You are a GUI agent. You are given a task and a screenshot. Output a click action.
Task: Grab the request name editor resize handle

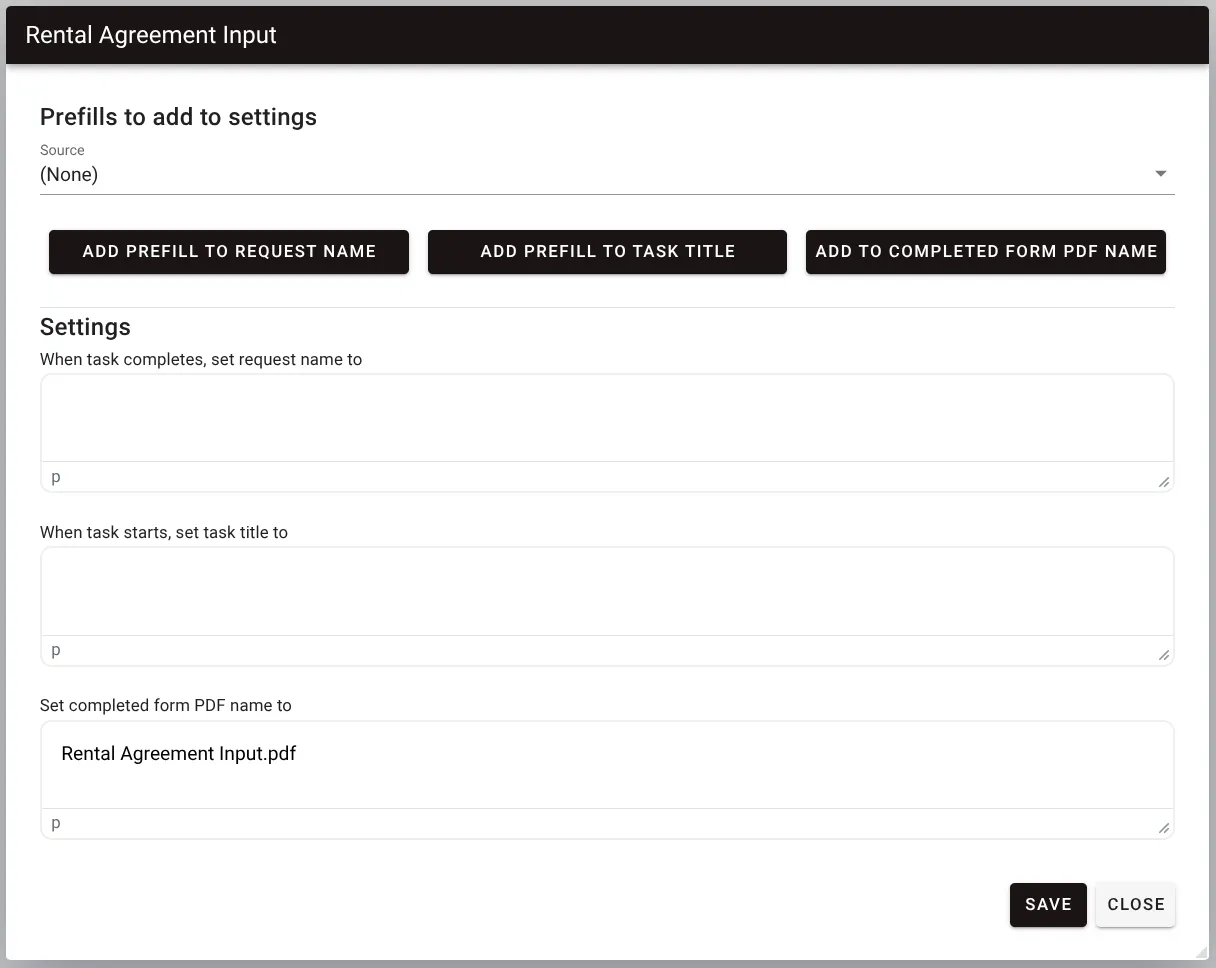click(1163, 482)
